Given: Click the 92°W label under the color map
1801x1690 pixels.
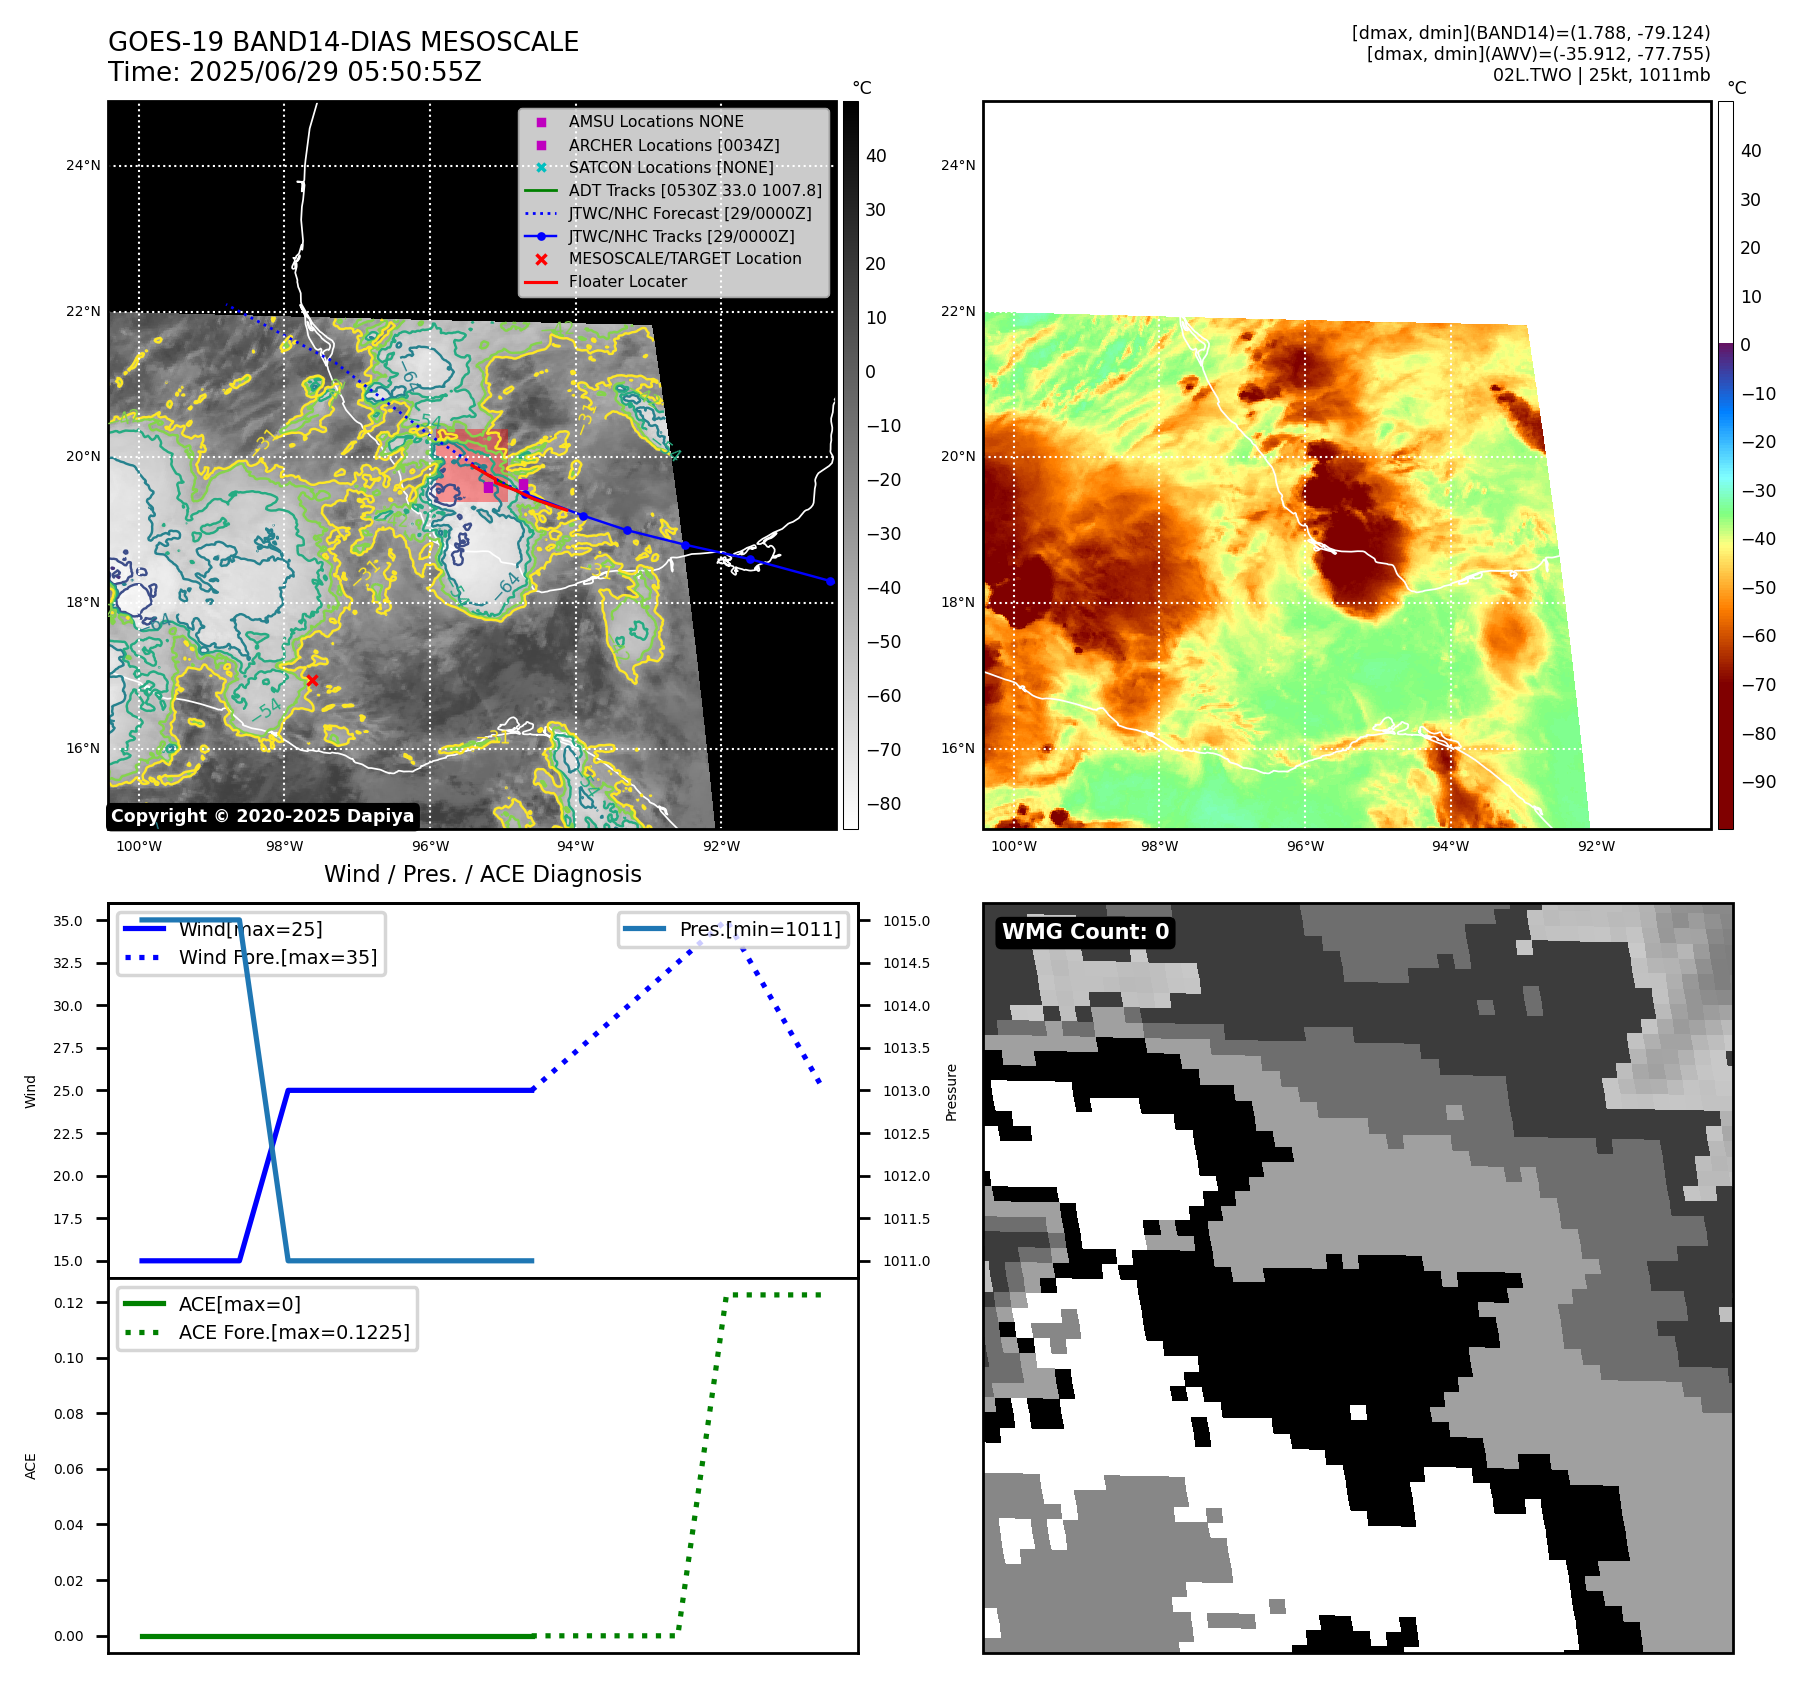Looking at the screenshot, I should tap(1596, 846).
